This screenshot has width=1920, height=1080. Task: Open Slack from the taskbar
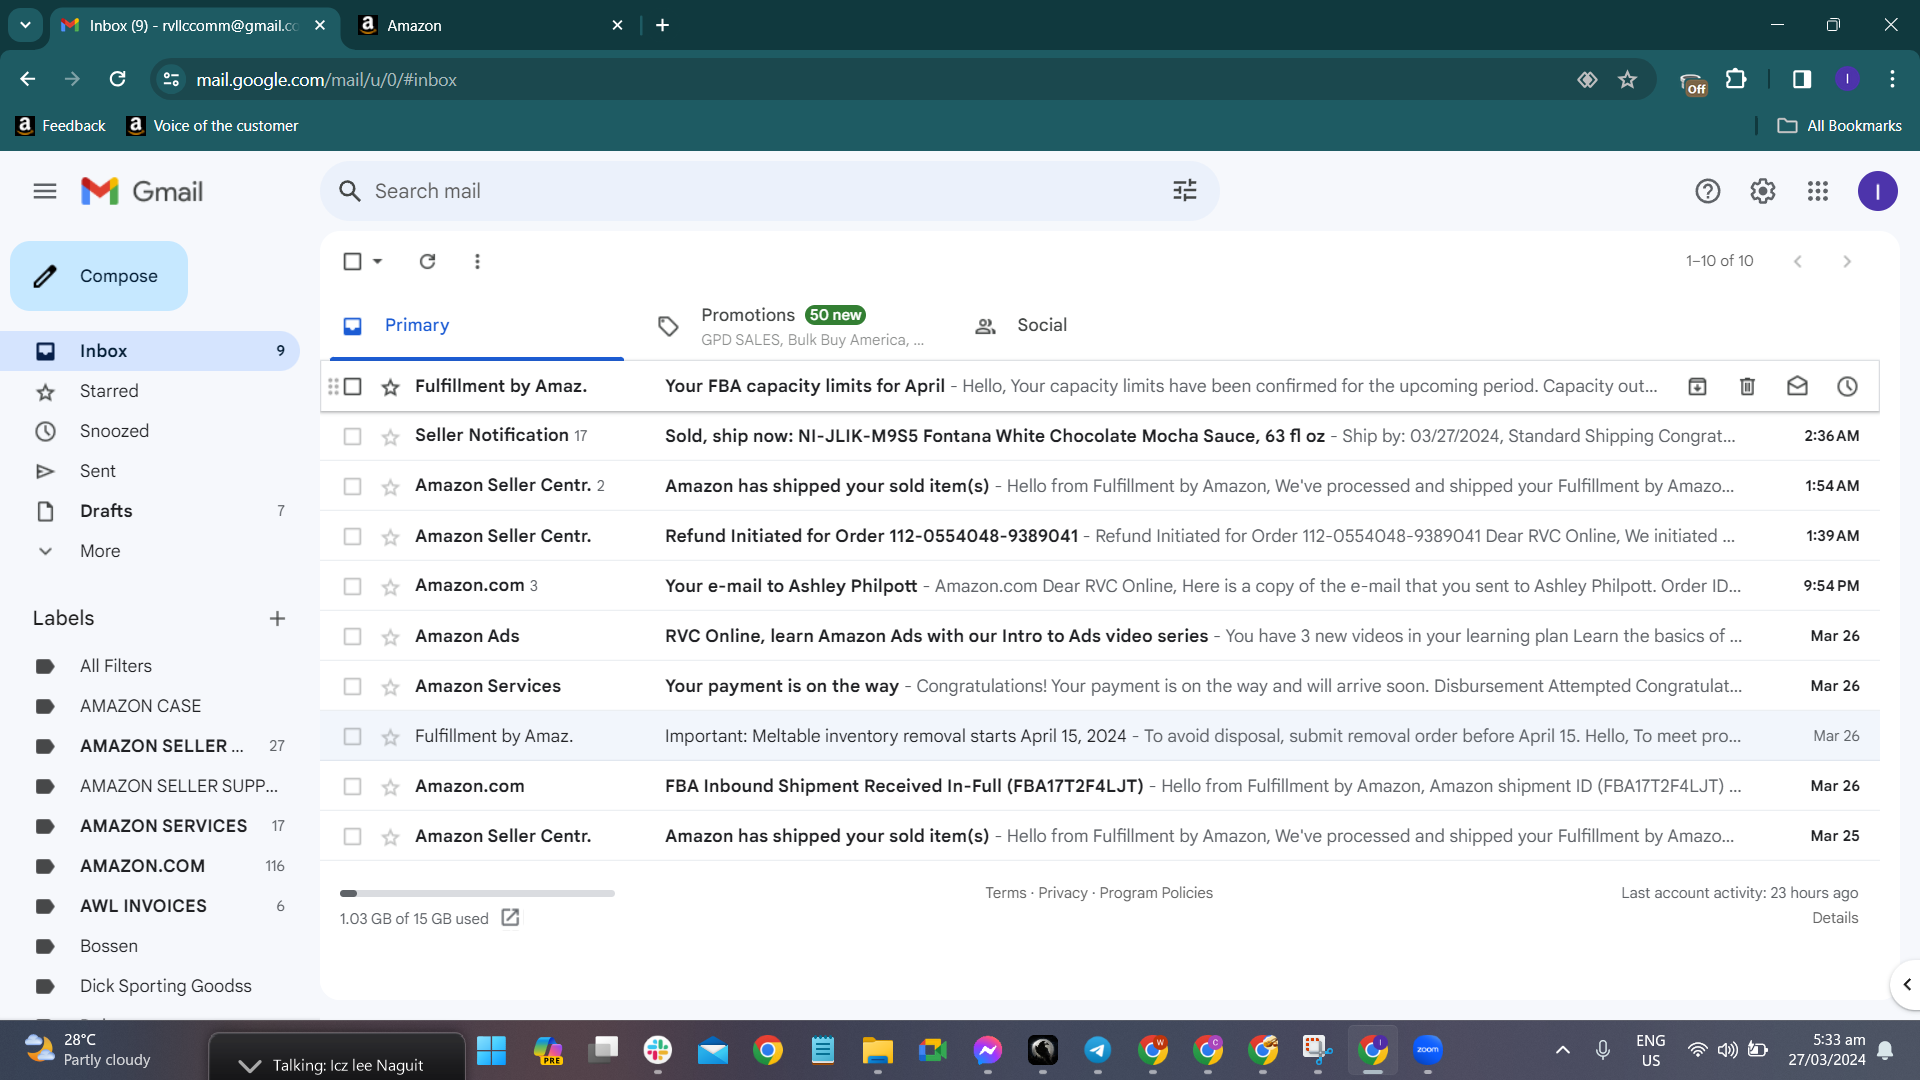tap(658, 1050)
